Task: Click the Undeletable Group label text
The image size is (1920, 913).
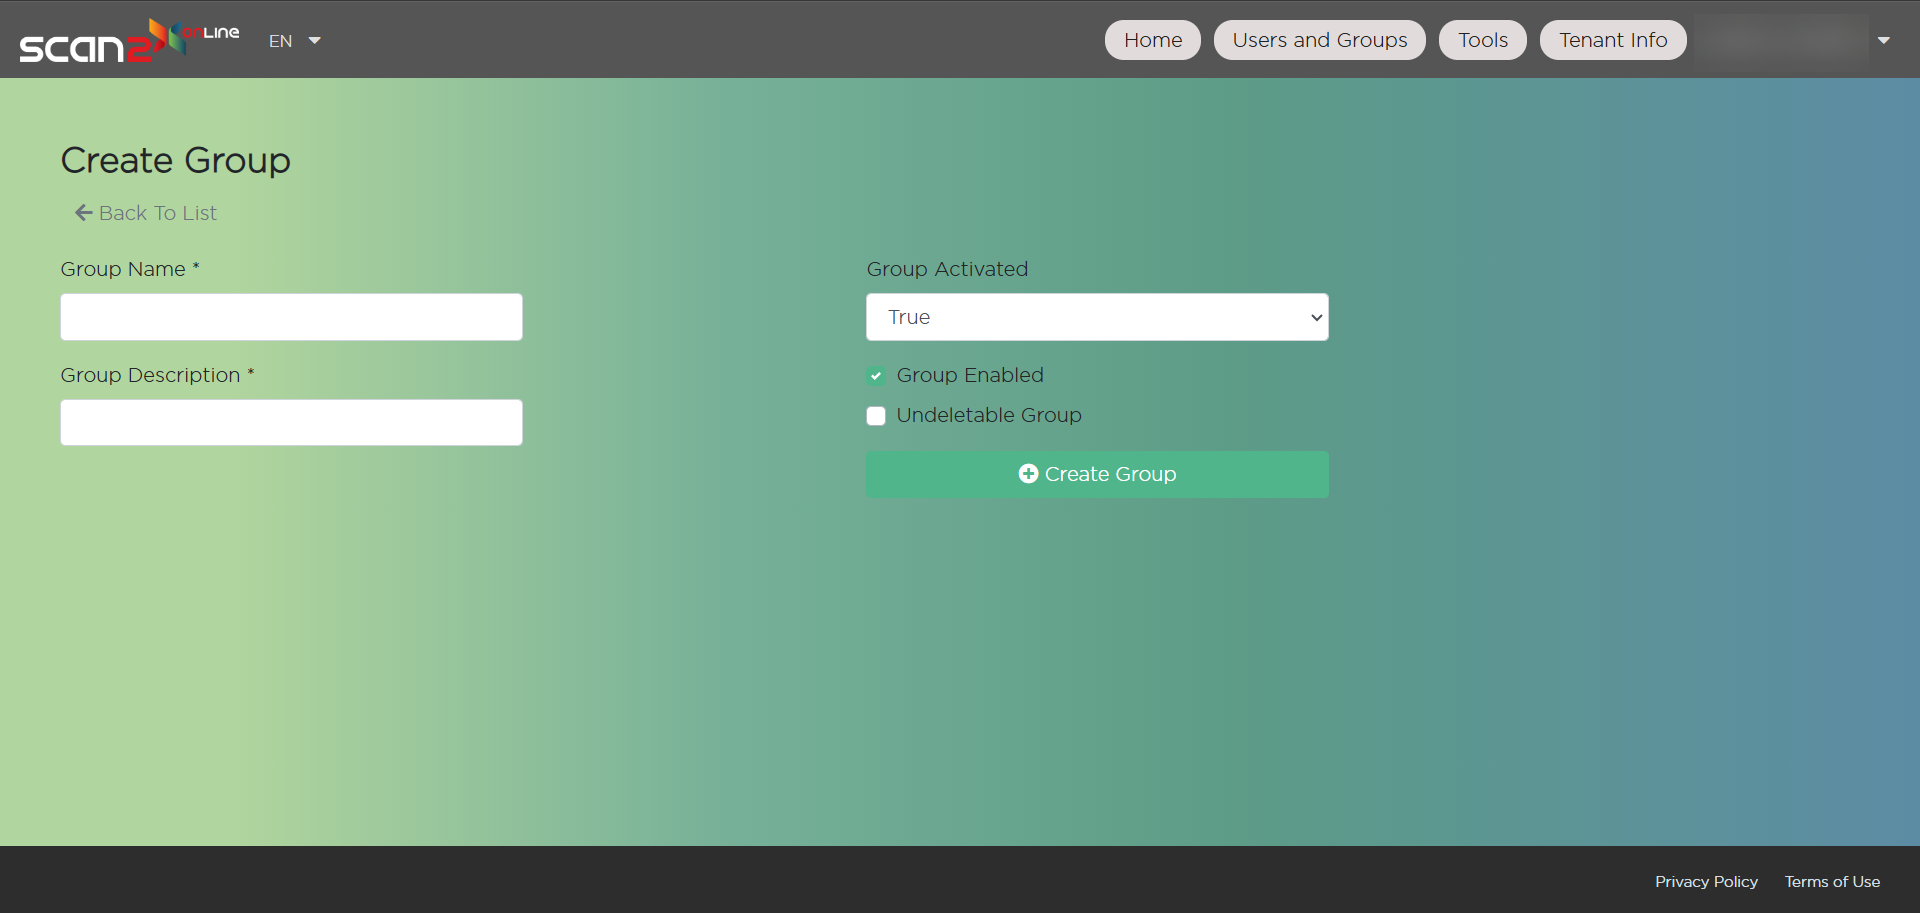Action: 988,415
